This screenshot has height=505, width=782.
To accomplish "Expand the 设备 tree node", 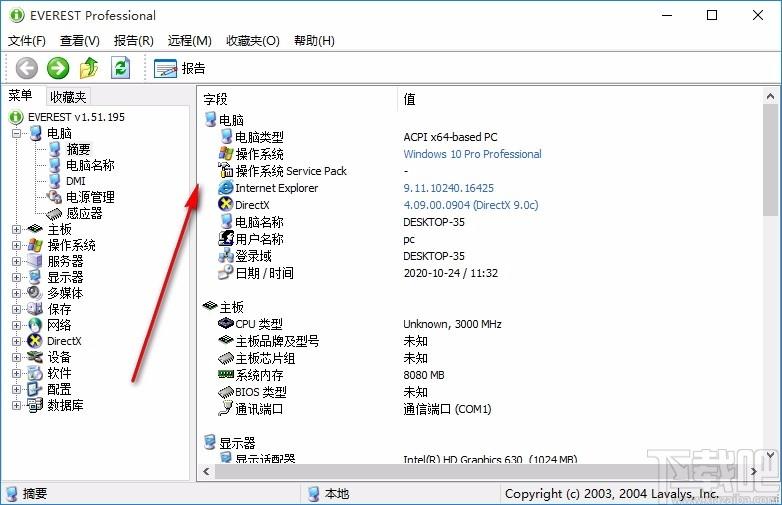I will coord(16,357).
